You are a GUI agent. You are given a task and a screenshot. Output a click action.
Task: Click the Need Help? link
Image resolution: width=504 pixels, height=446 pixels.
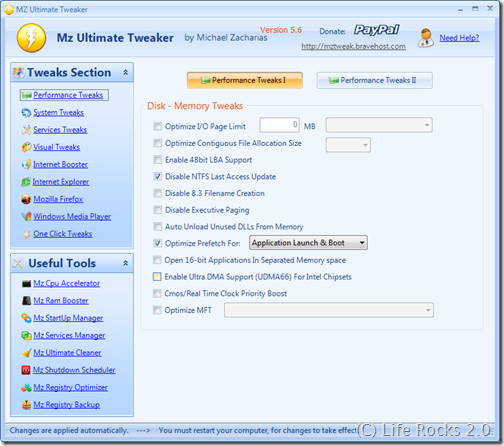[459, 38]
